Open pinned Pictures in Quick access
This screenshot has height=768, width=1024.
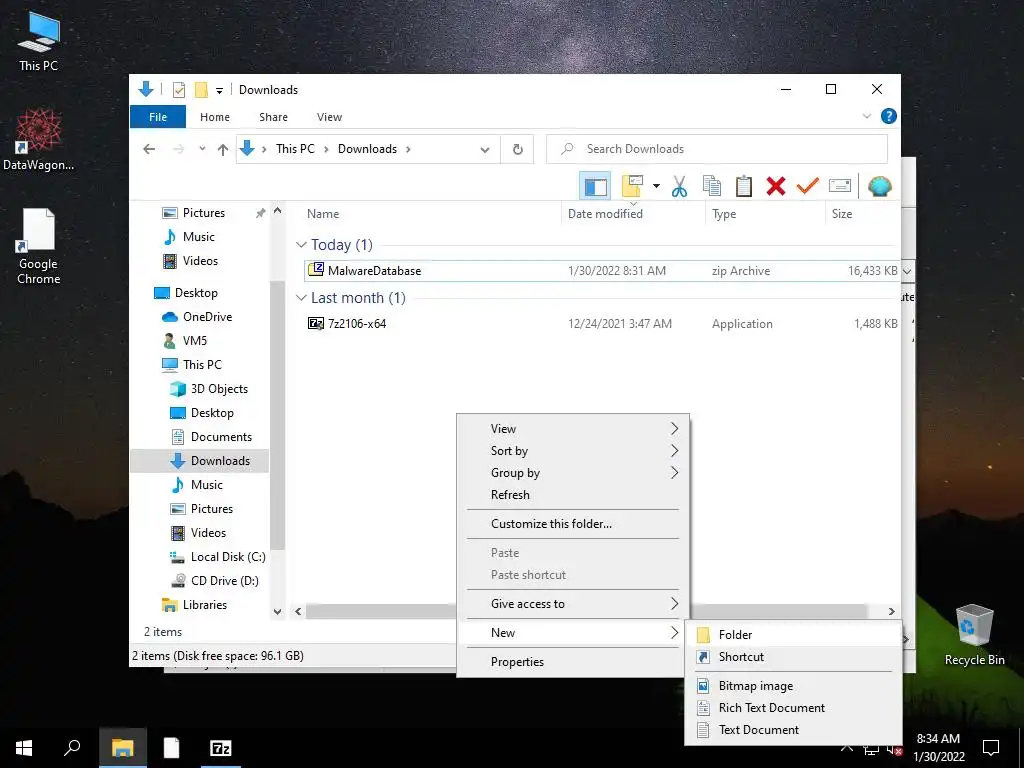(x=203, y=213)
